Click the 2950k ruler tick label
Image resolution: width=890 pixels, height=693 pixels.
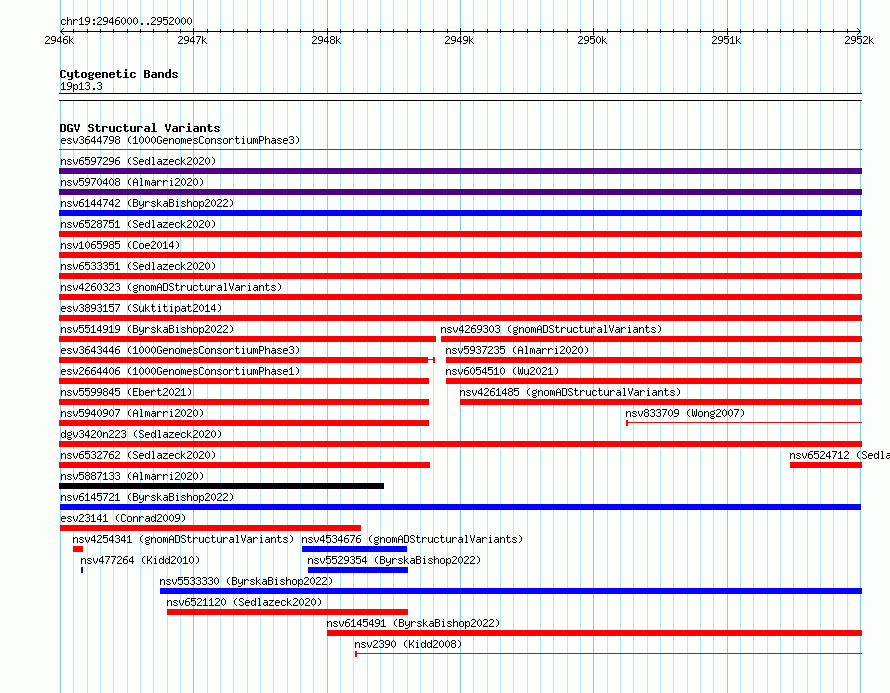[x=592, y=40]
